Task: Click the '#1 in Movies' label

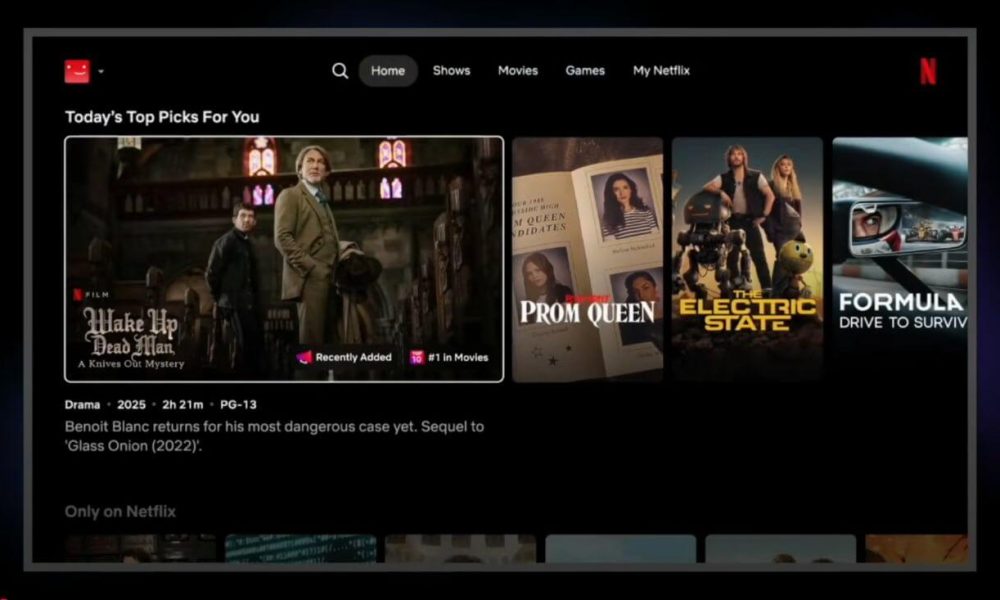Action: pos(458,358)
